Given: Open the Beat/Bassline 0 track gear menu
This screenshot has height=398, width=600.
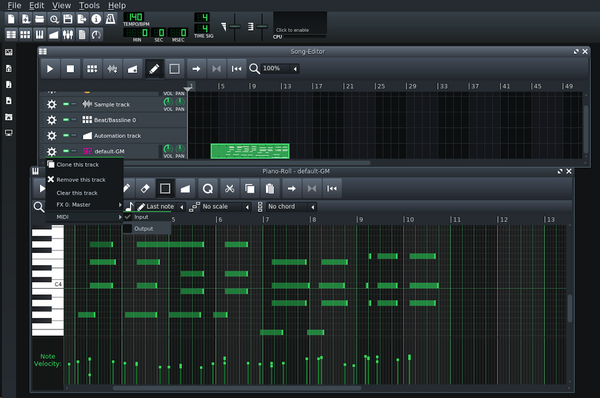Looking at the screenshot, I should (x=52, y=120).
